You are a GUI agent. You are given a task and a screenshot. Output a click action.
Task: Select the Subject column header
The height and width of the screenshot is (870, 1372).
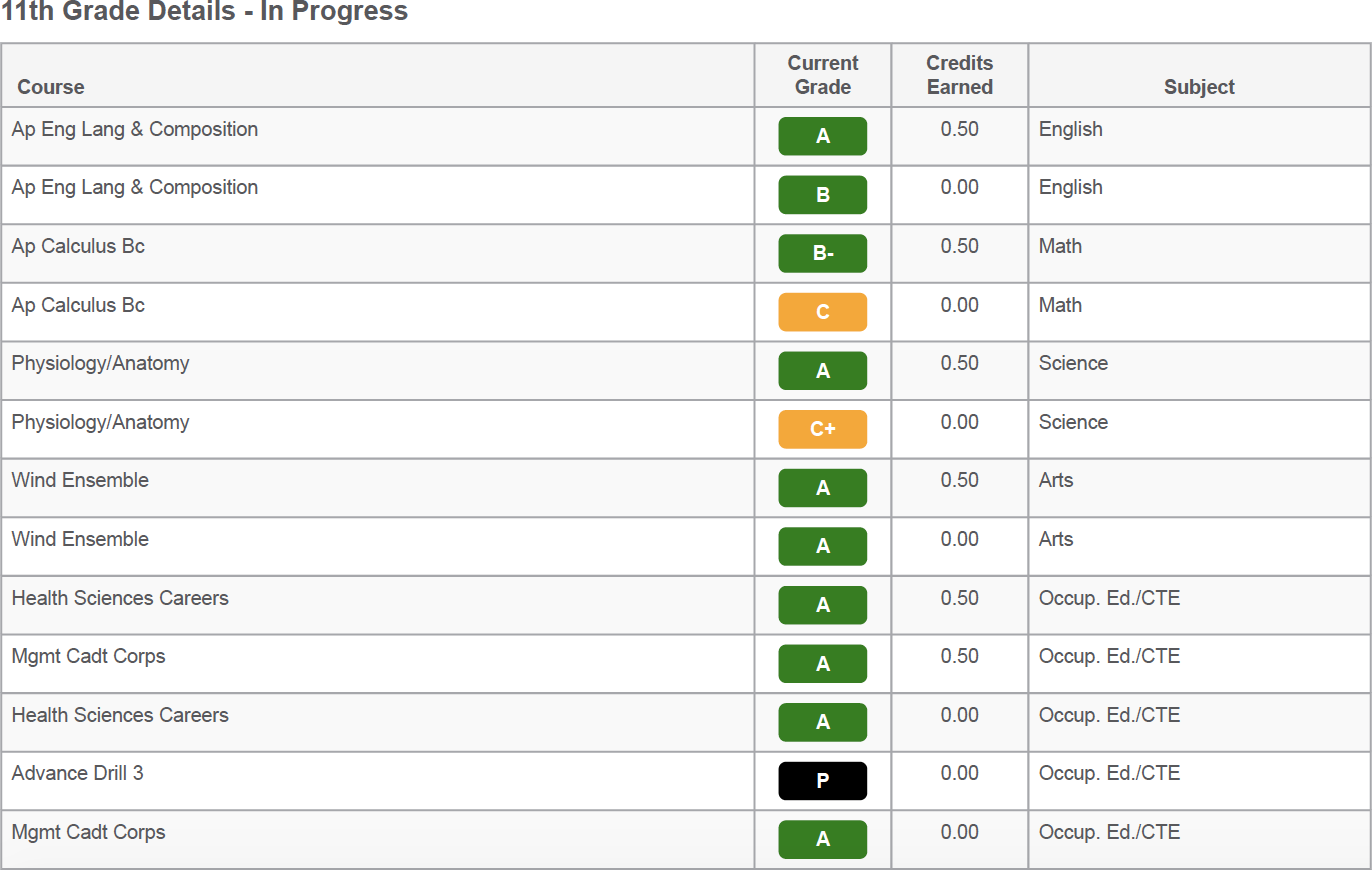(1199, 87)
